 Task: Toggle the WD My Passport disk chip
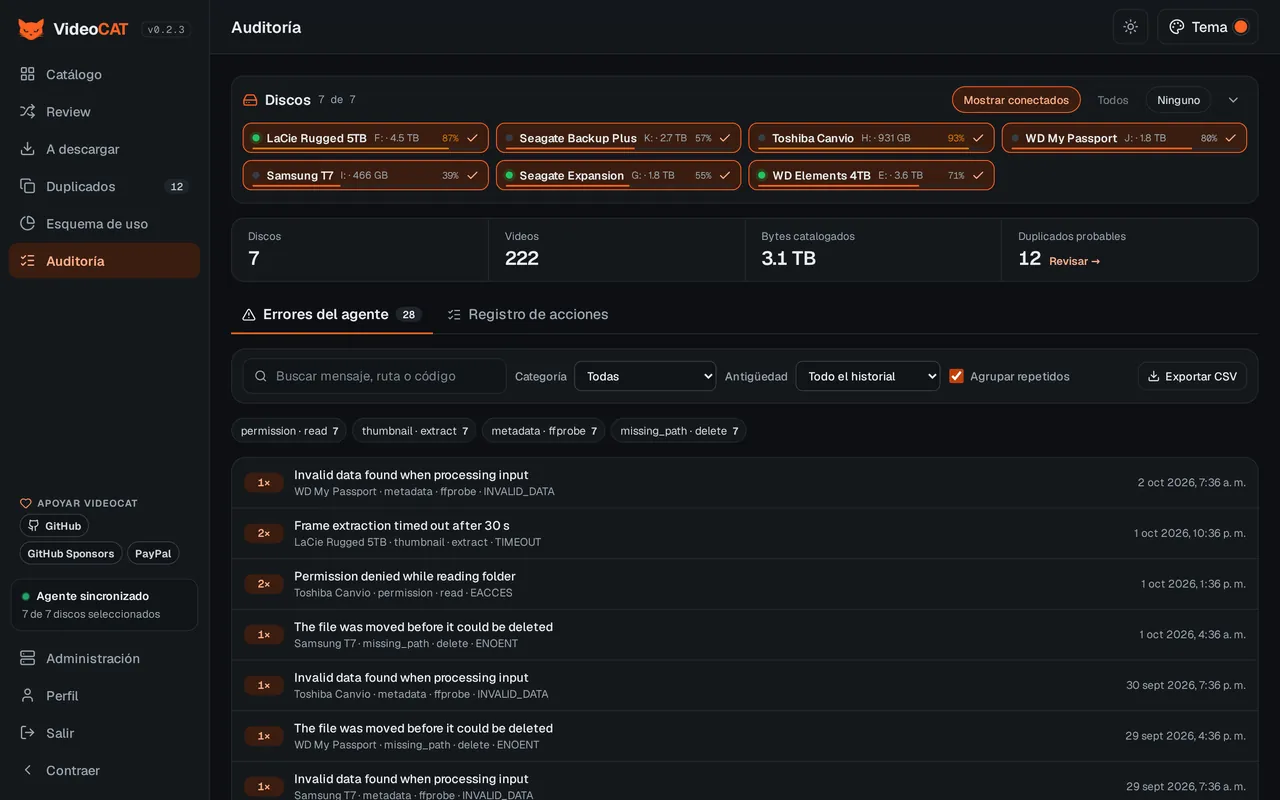(x=1125, y=138)
